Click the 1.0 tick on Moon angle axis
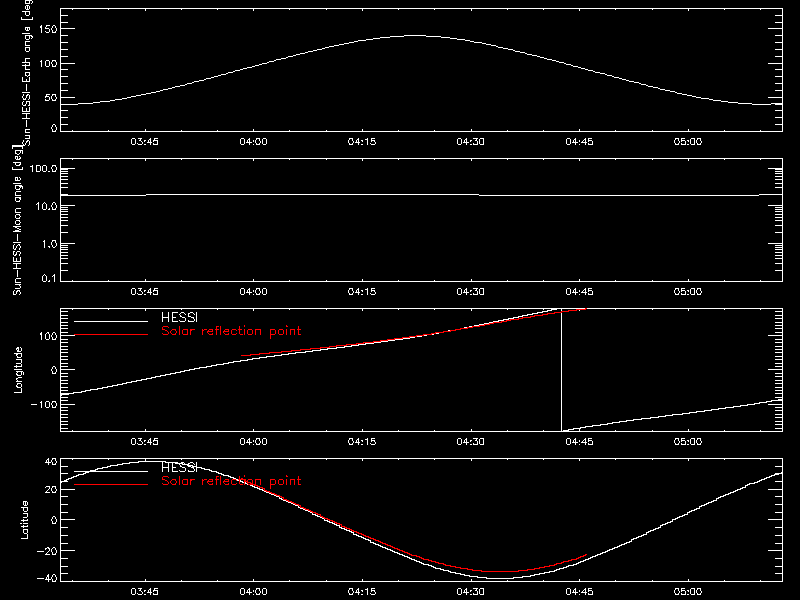The height and width of the screenshot is (600, 800). [x=49, y=244]
